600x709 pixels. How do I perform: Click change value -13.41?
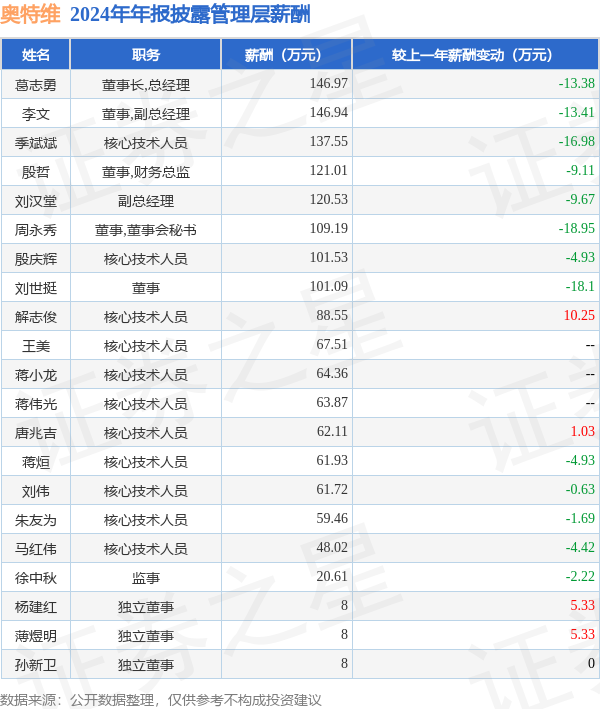pos(576,112)
